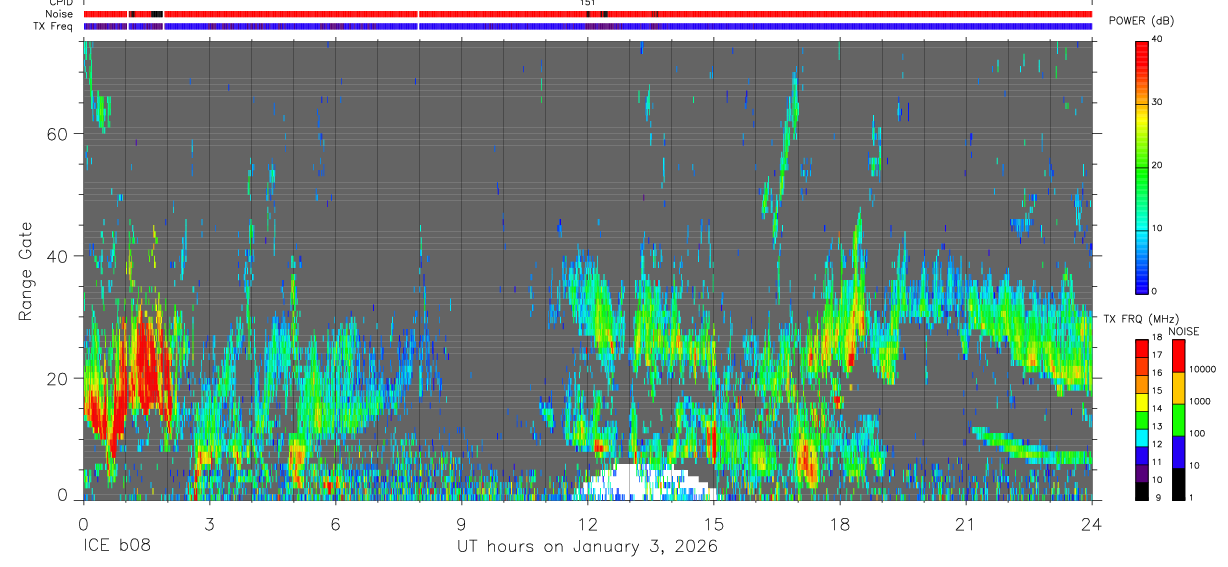Click the 40 label on power scale
Viewport: 1228px width, 567px height.
point(1157,39)
